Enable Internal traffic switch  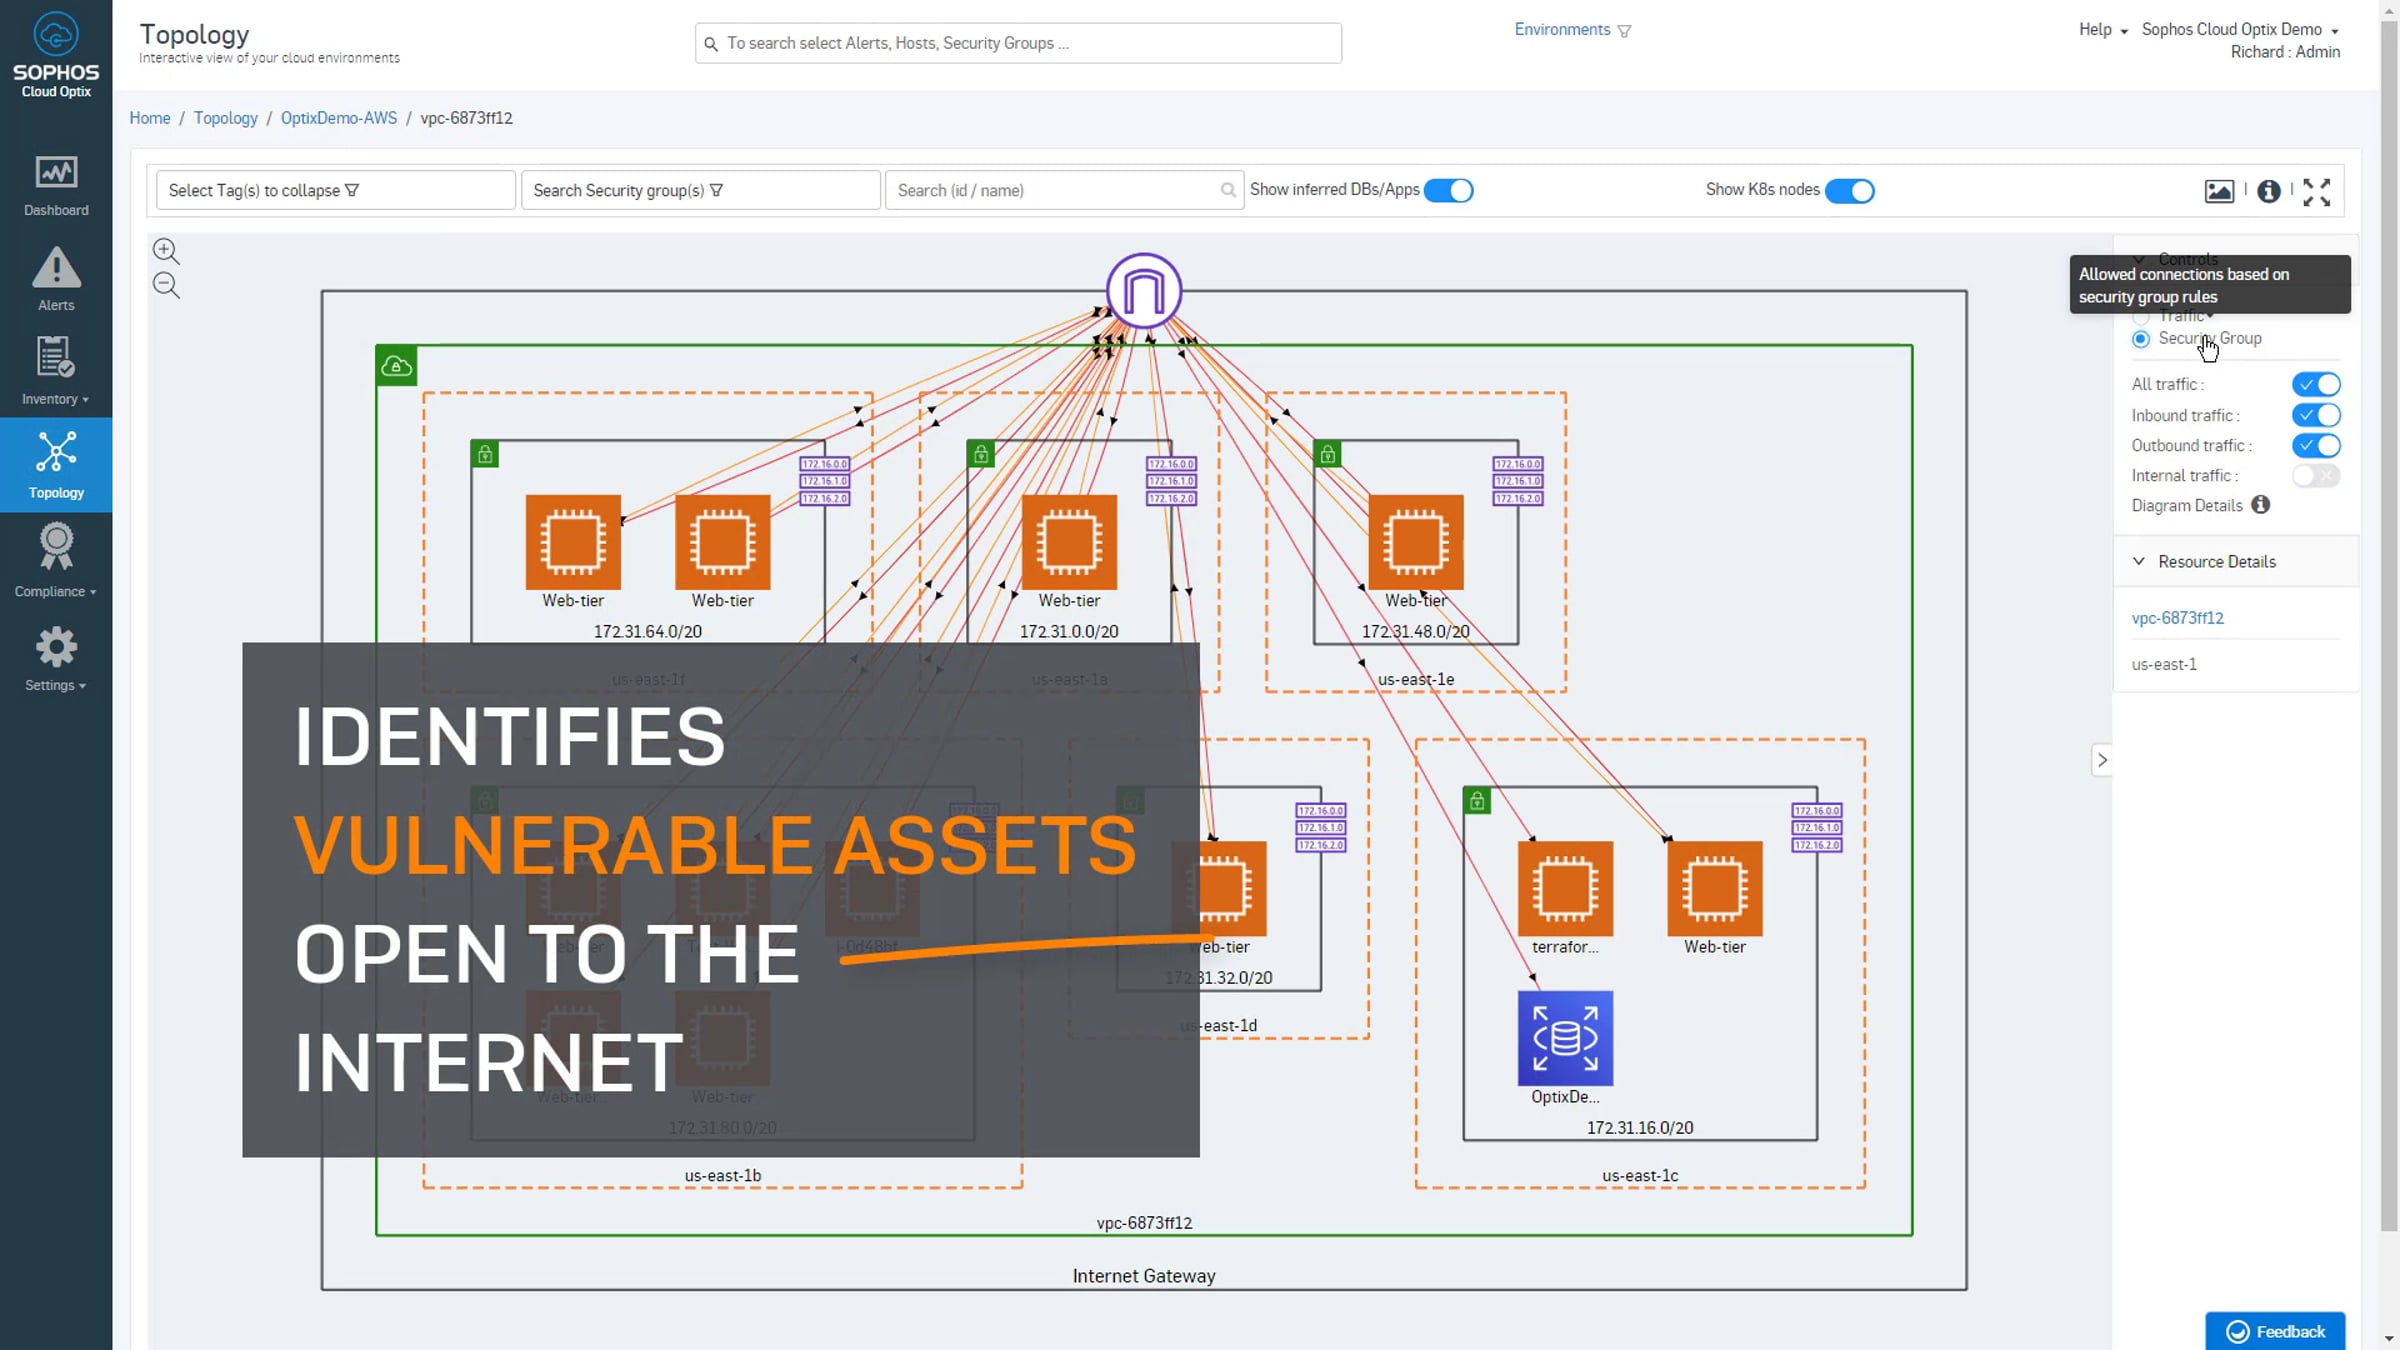pos(2316,476)
